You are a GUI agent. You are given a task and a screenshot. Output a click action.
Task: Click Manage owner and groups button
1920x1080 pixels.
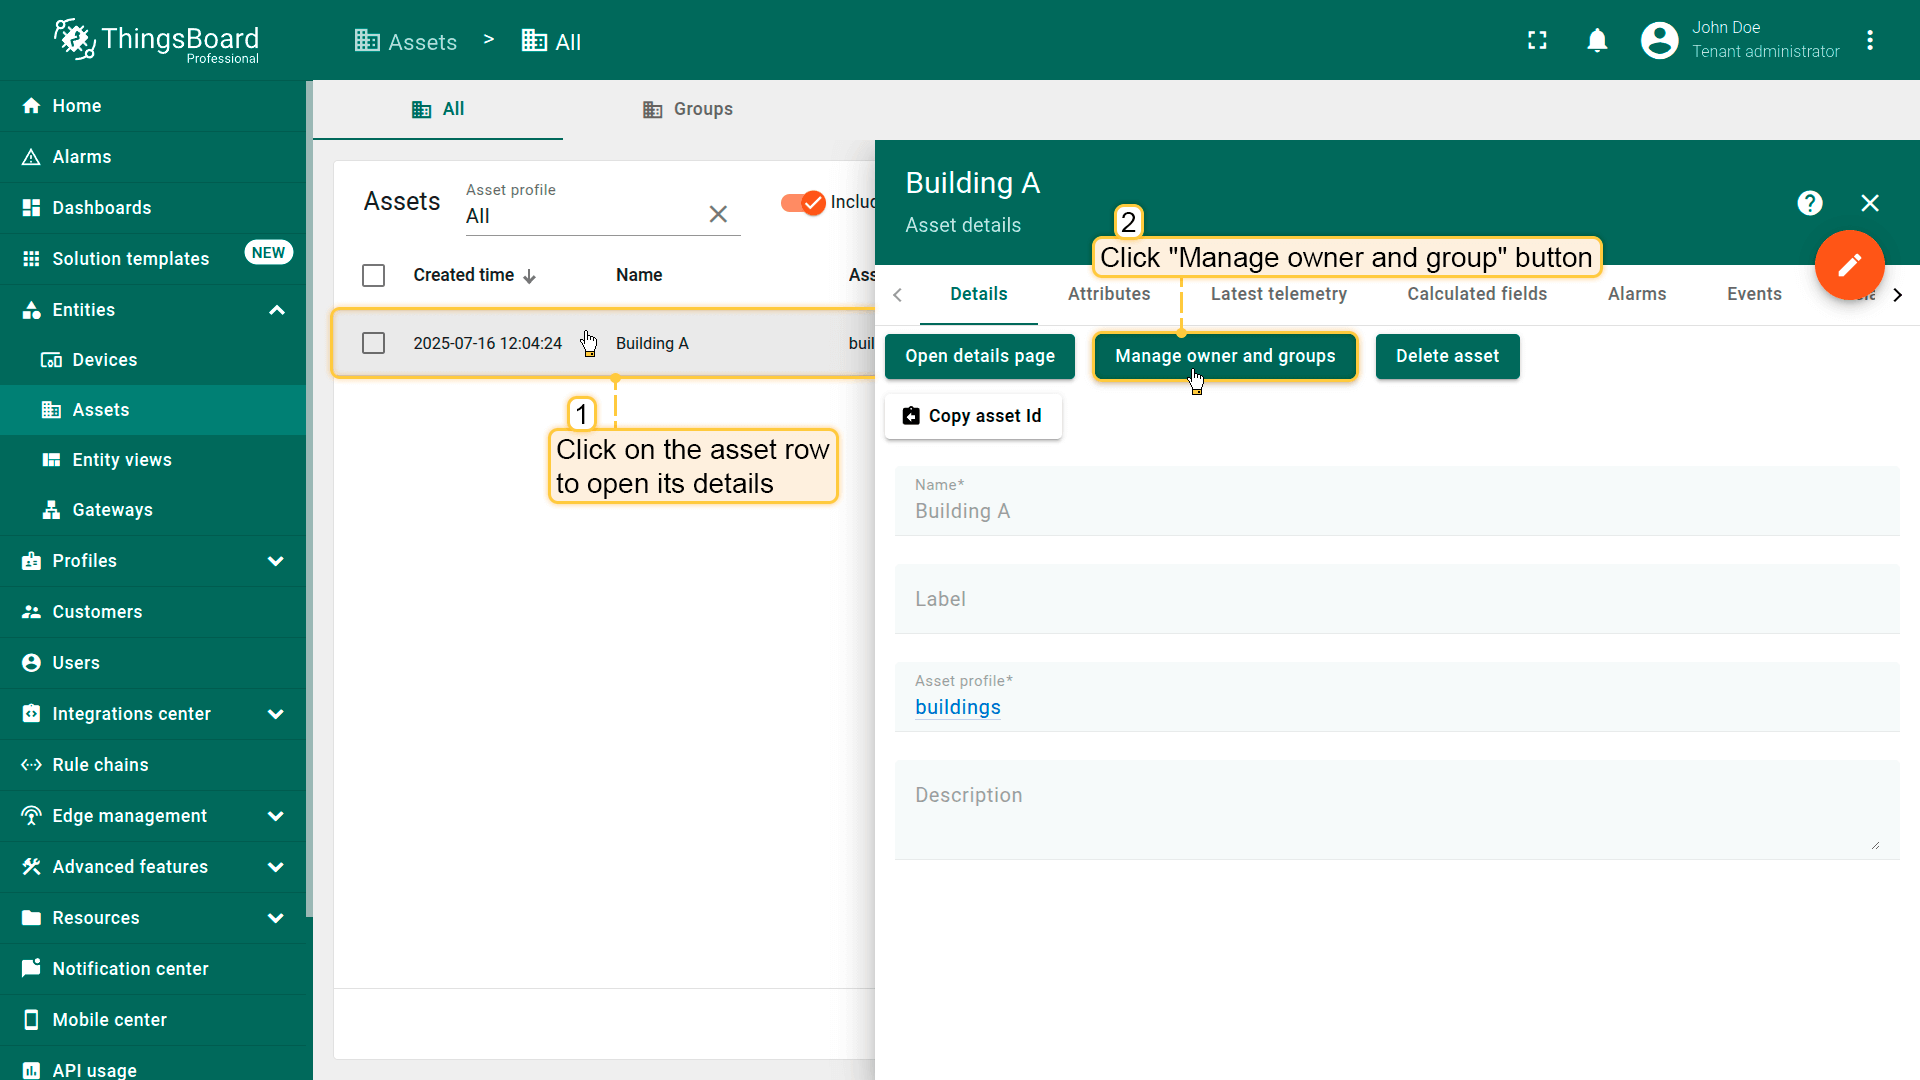(1225, 356)
